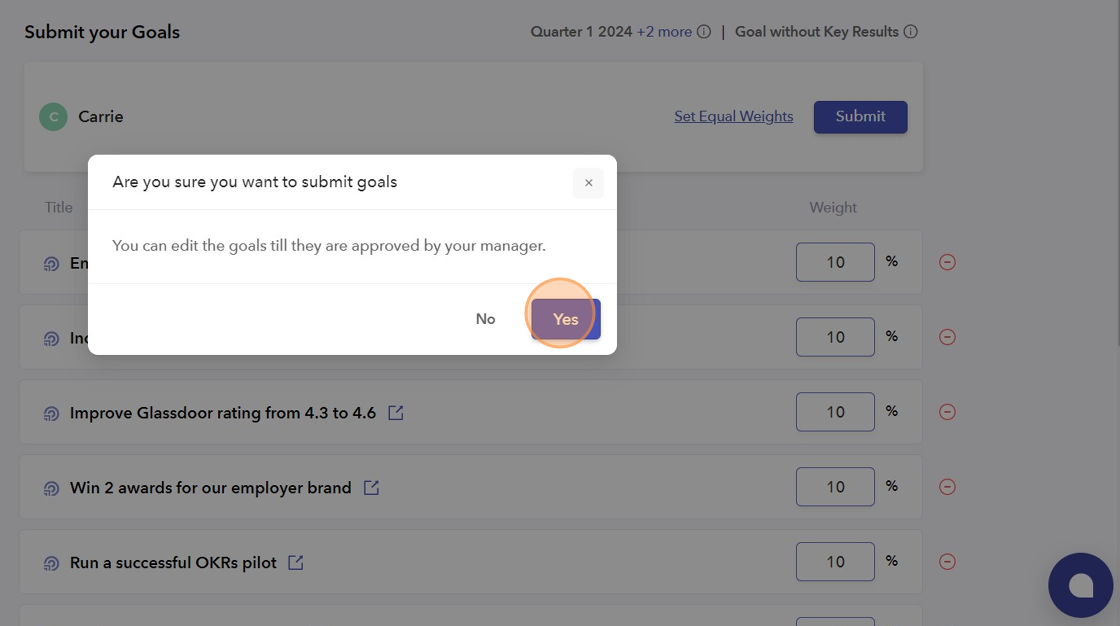Confirm submission with the Yes button

click(566, 319)
